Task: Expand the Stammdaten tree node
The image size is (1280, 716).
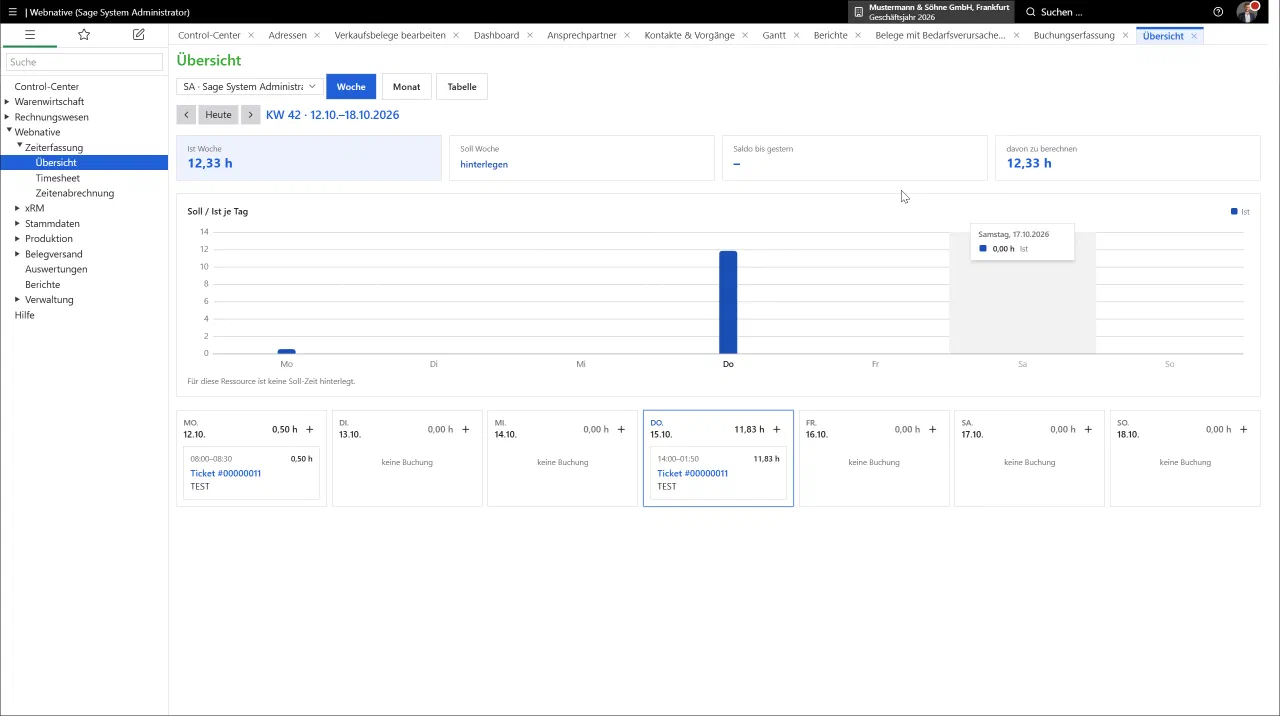Action: tap(17, 223)
